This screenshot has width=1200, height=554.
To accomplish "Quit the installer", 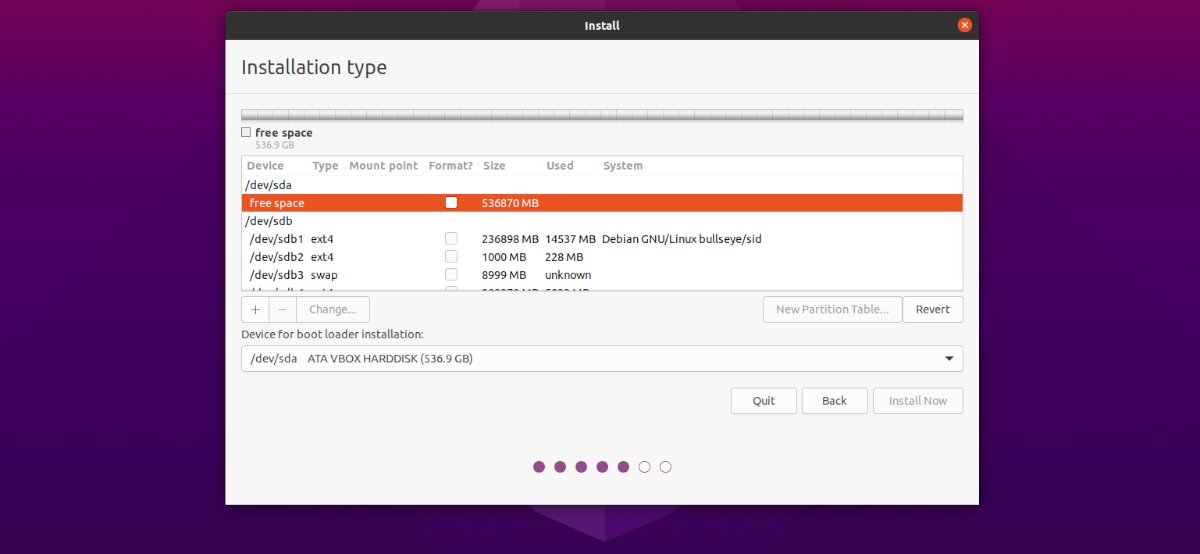I will tap(764, 401).
